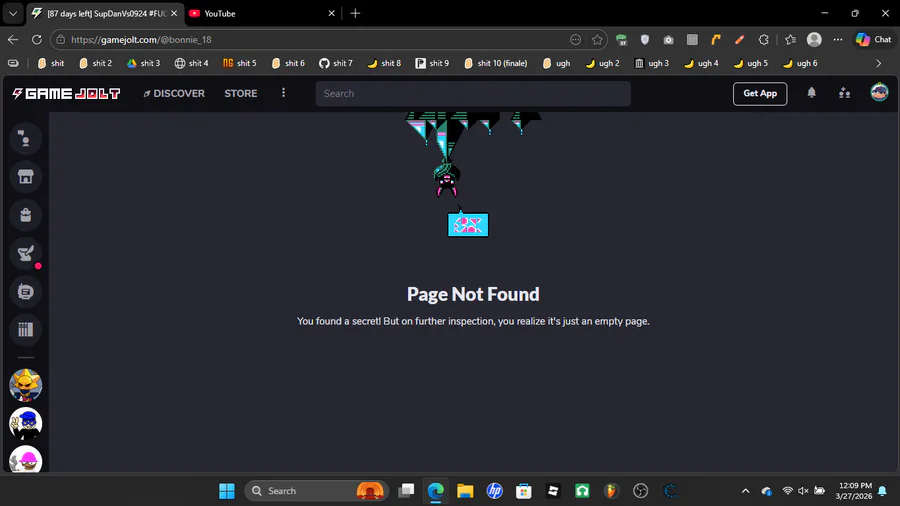This screenshot has height=506, width=900.
Task: Open the yellow star character community
Action: (25, 384)
